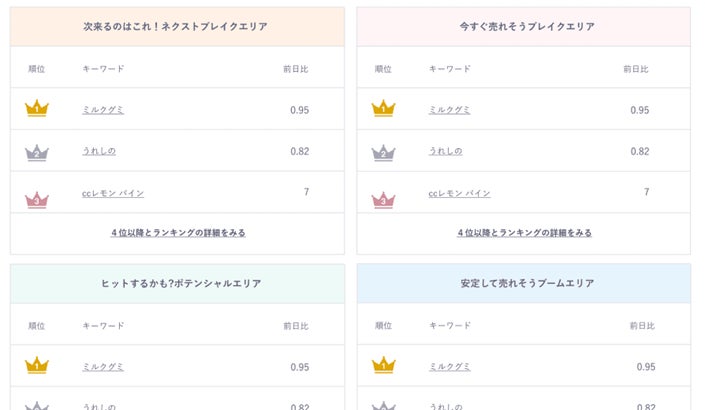Viewport: 705px width, 410px height.
Task: Click 前日比 column header in ブレイクエリア
Action: point(635,69)
